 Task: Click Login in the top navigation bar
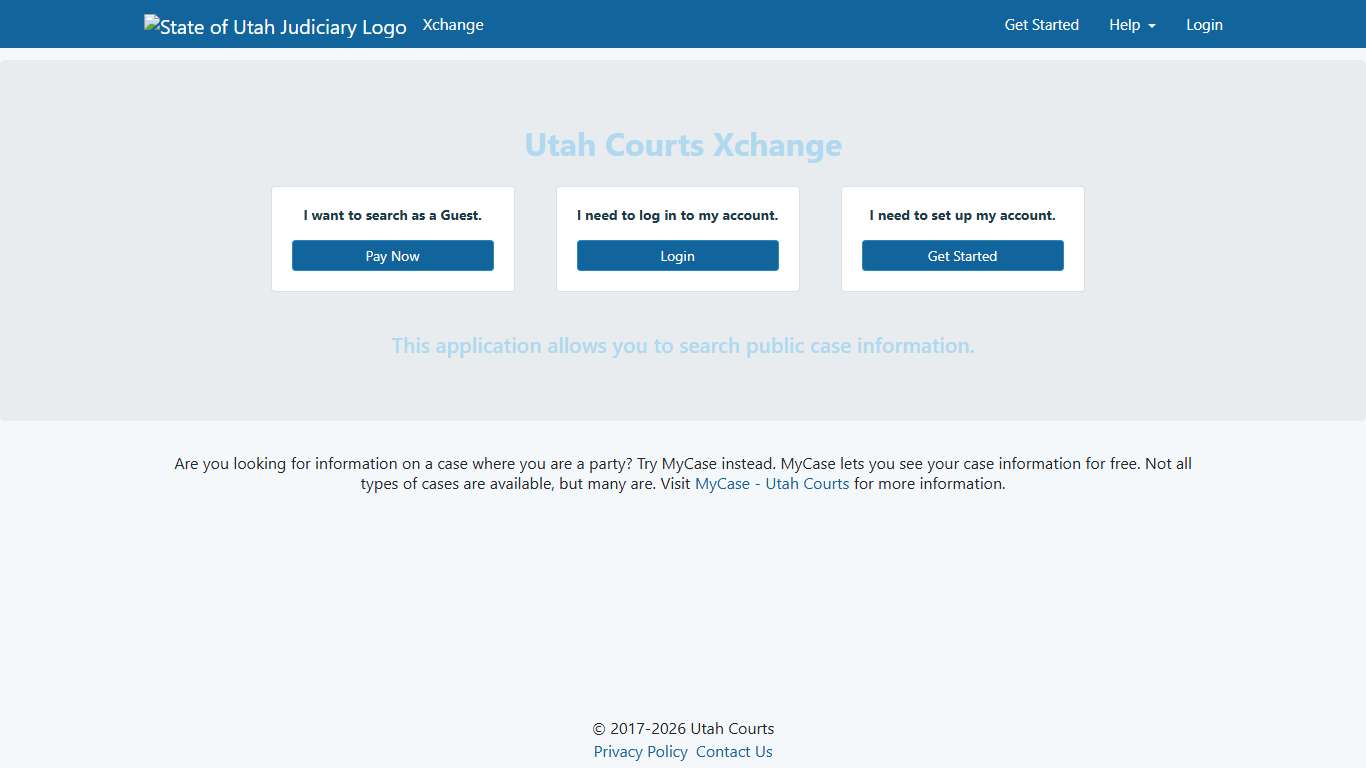point(1204,25)
